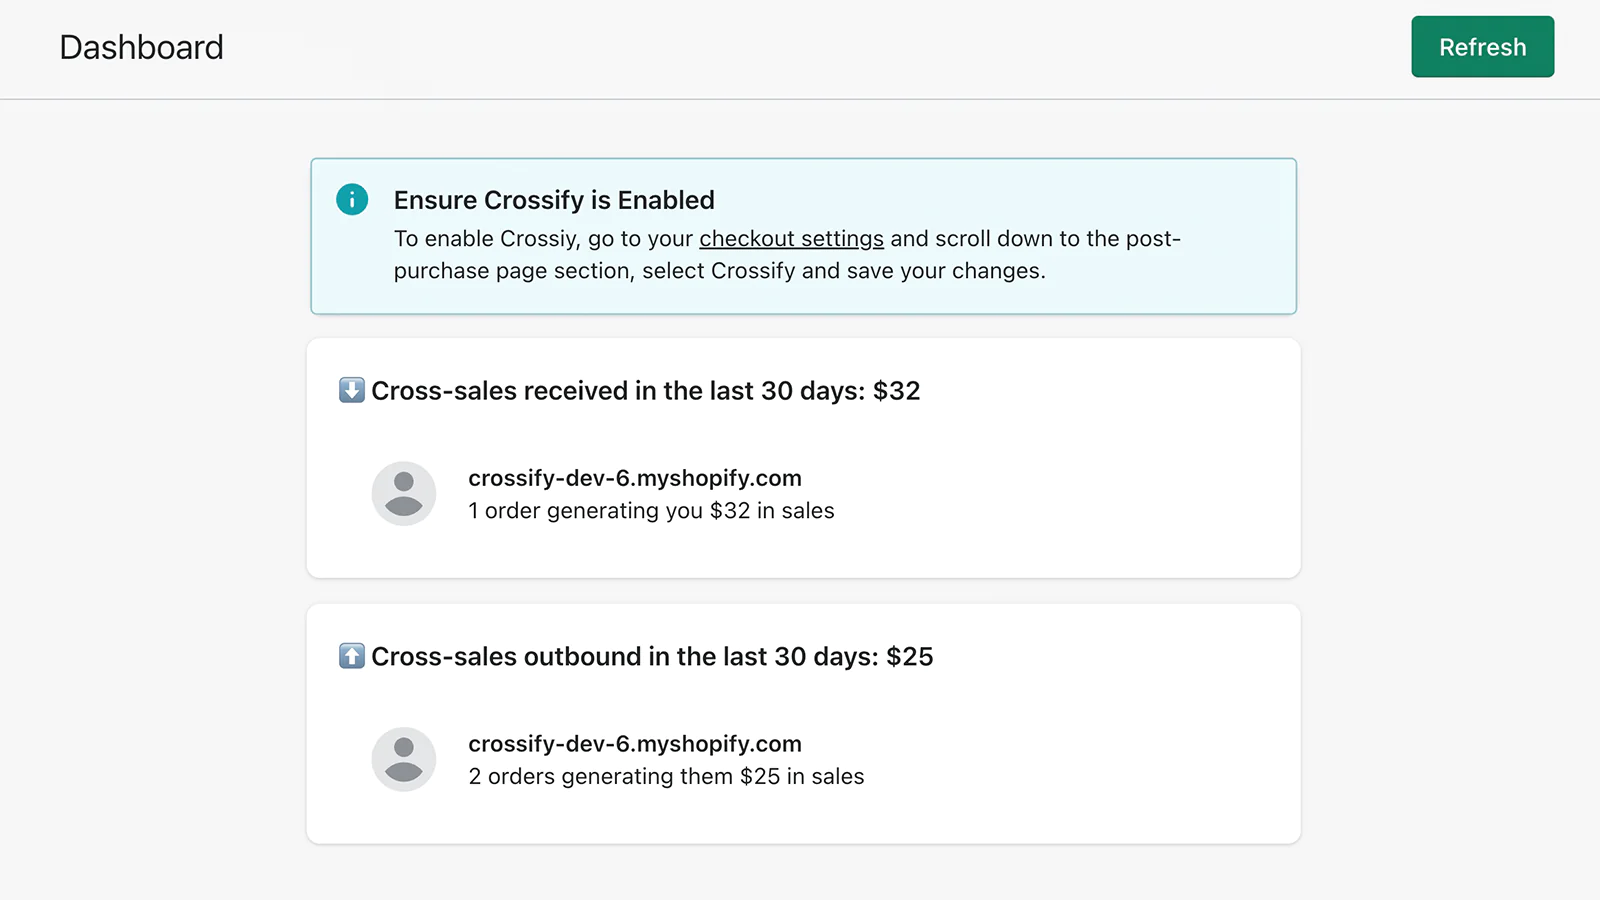
Task: Click '1 order generating you $32' text
Action: click(x=651, y=511)
